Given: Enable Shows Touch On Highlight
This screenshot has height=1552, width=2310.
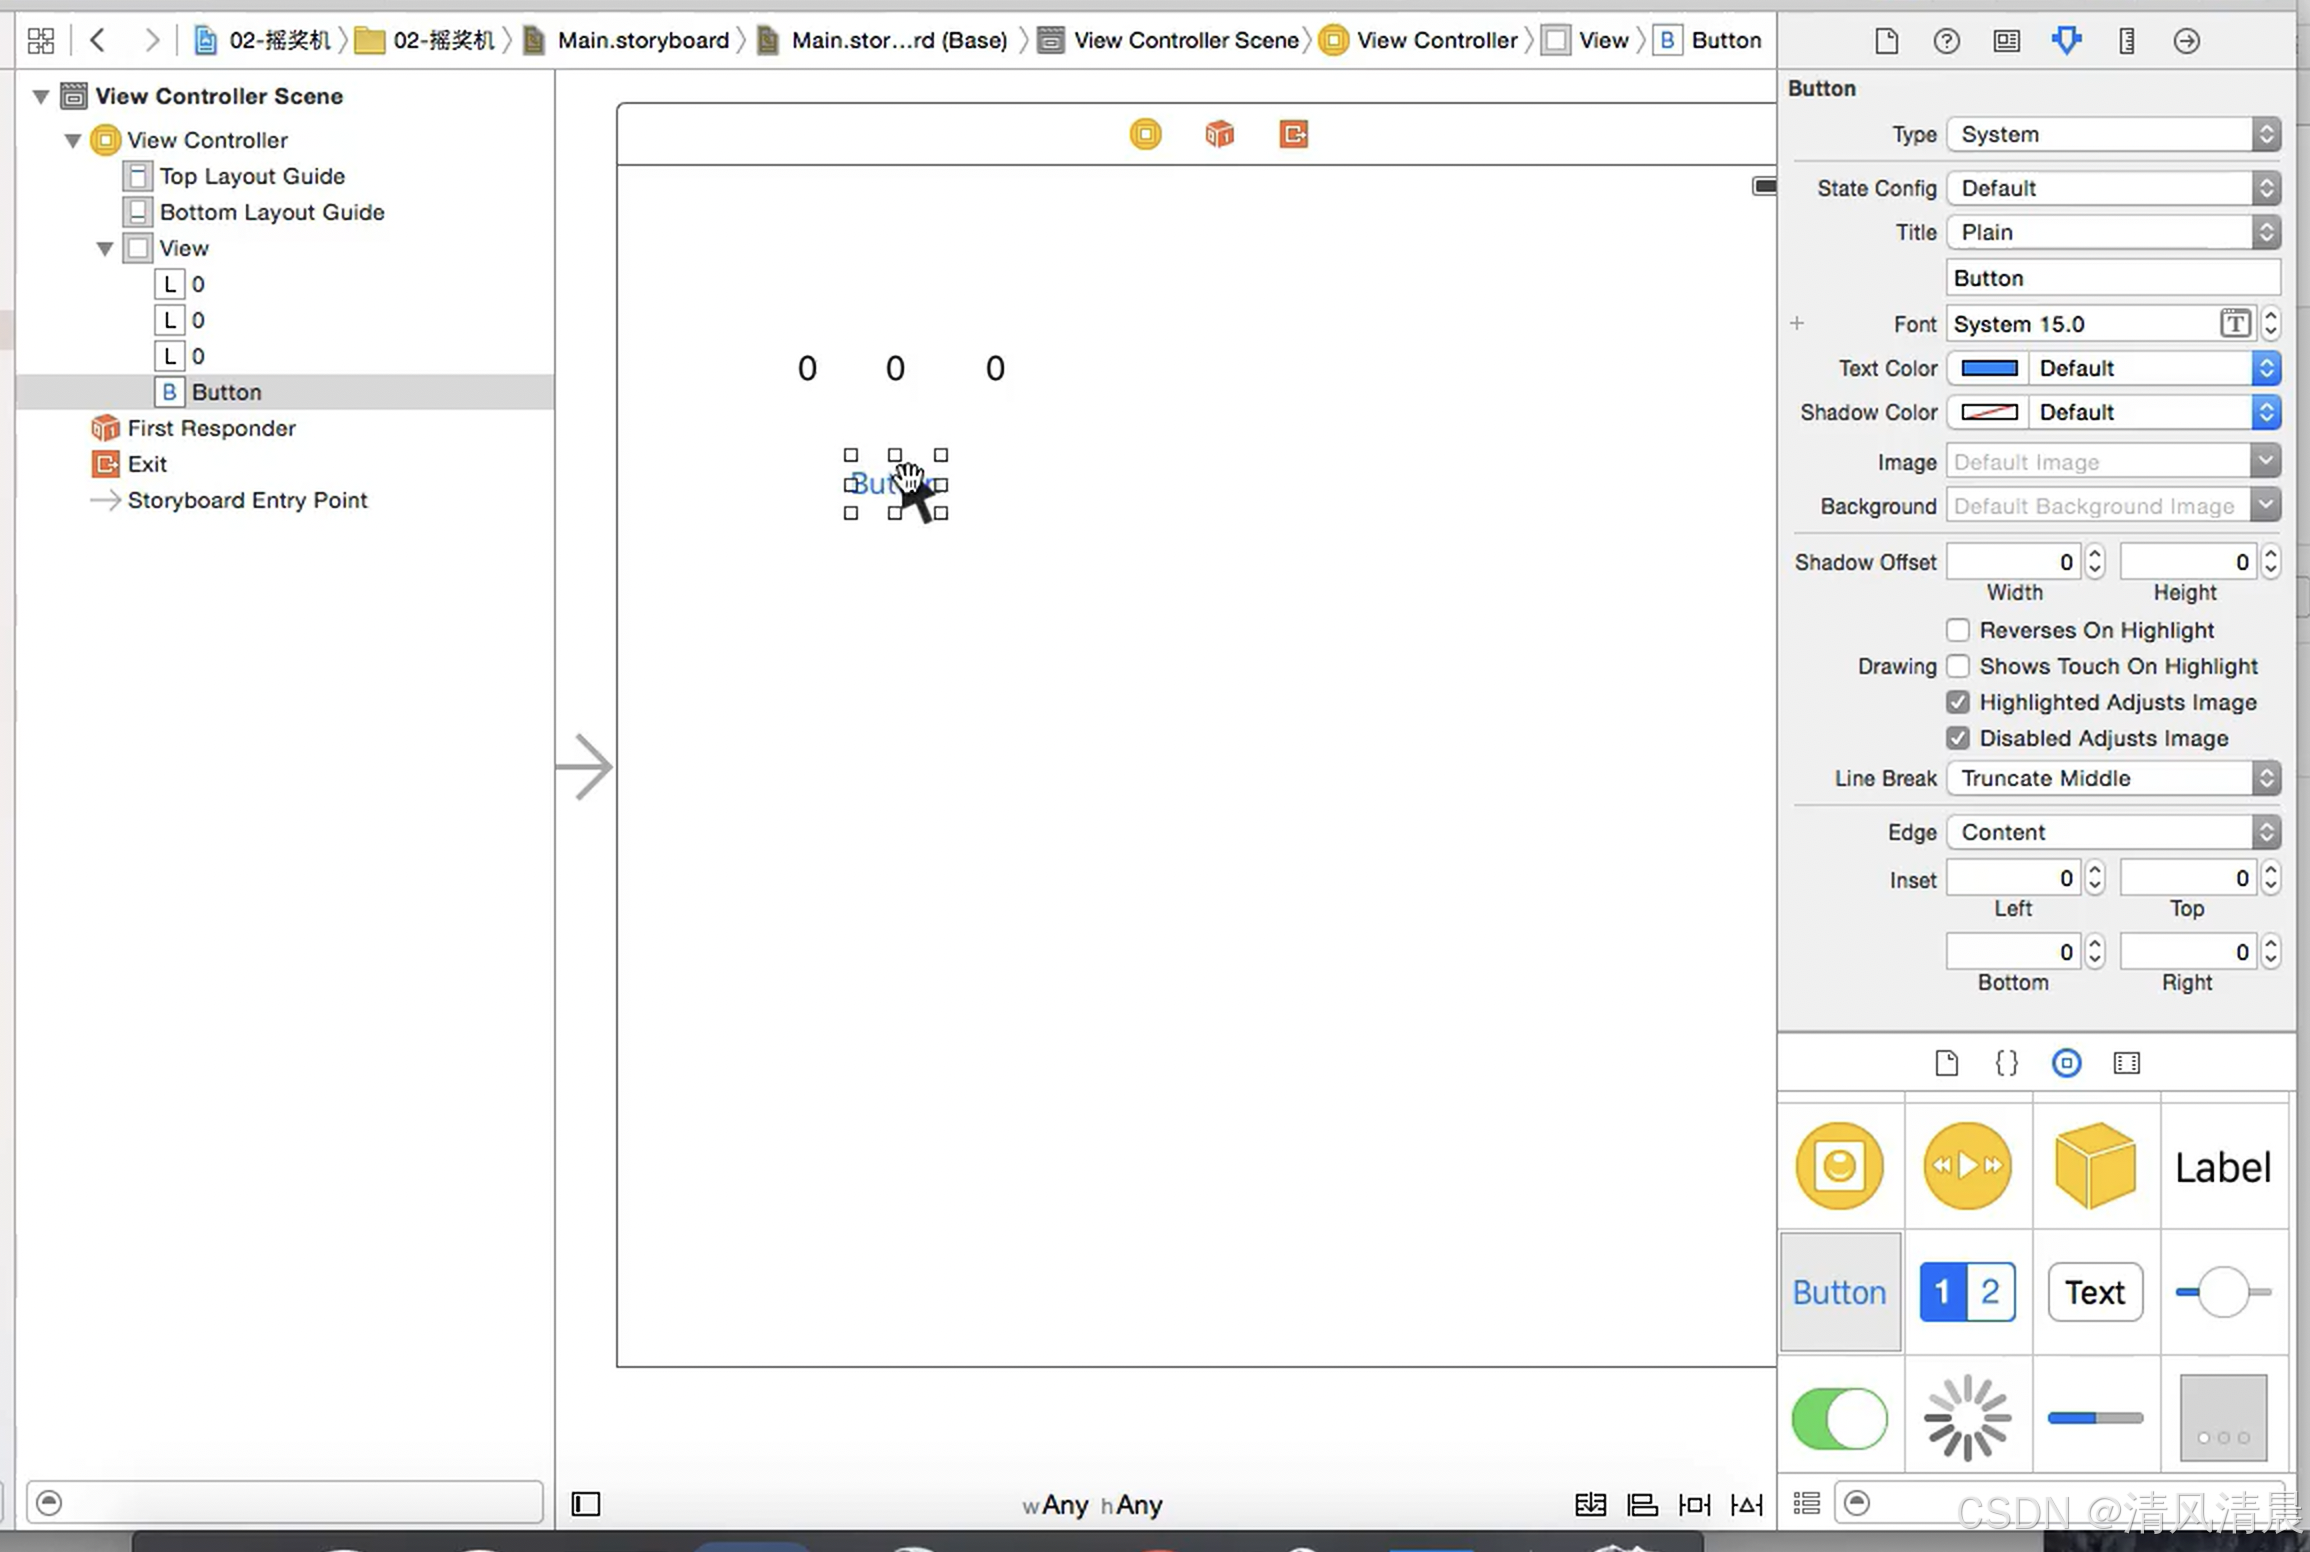Looking at the screenshot, I should (1957, 666).
